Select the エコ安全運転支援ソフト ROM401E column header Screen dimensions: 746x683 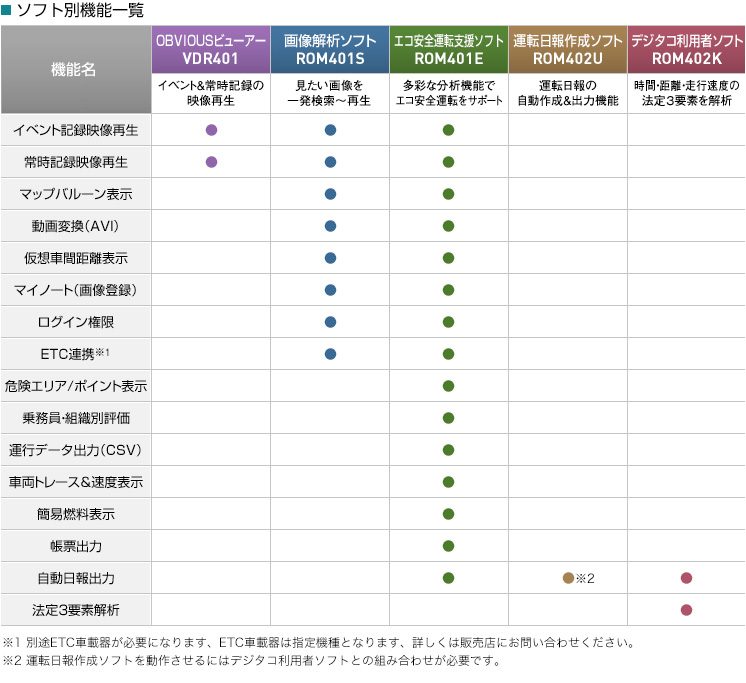(449, 49)
